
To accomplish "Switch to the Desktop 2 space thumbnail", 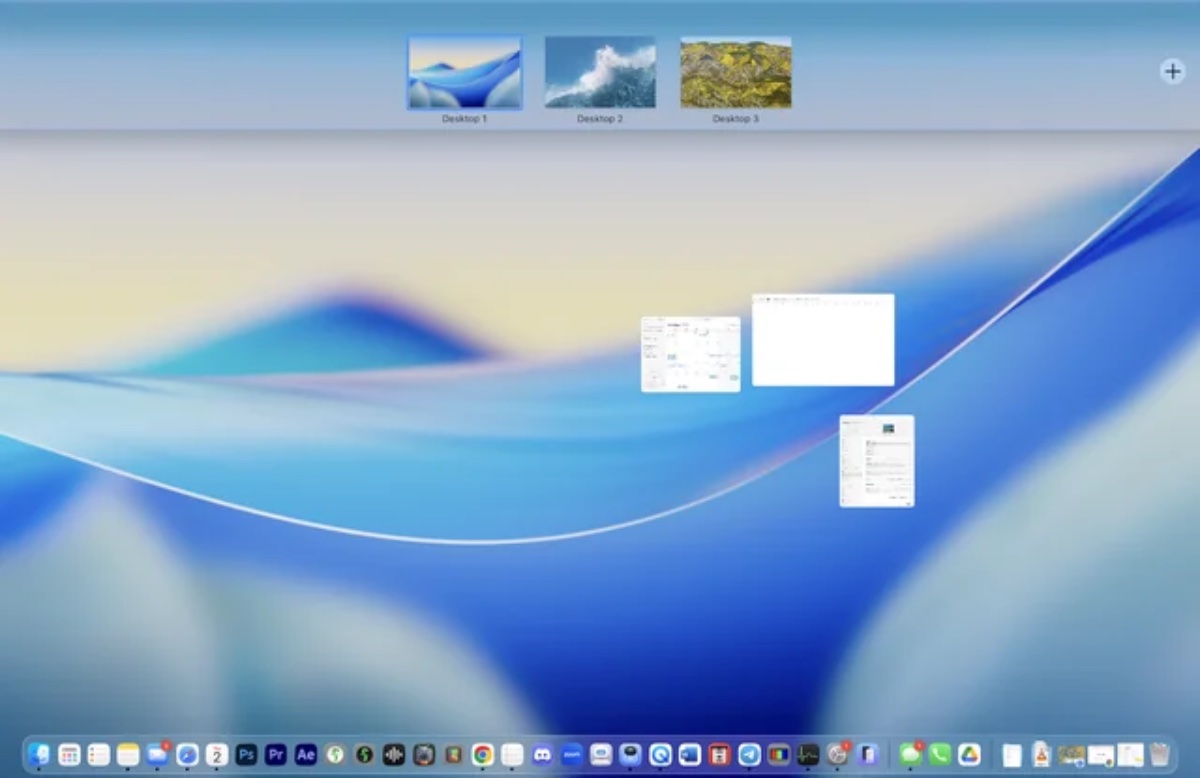I will [600, 73].
